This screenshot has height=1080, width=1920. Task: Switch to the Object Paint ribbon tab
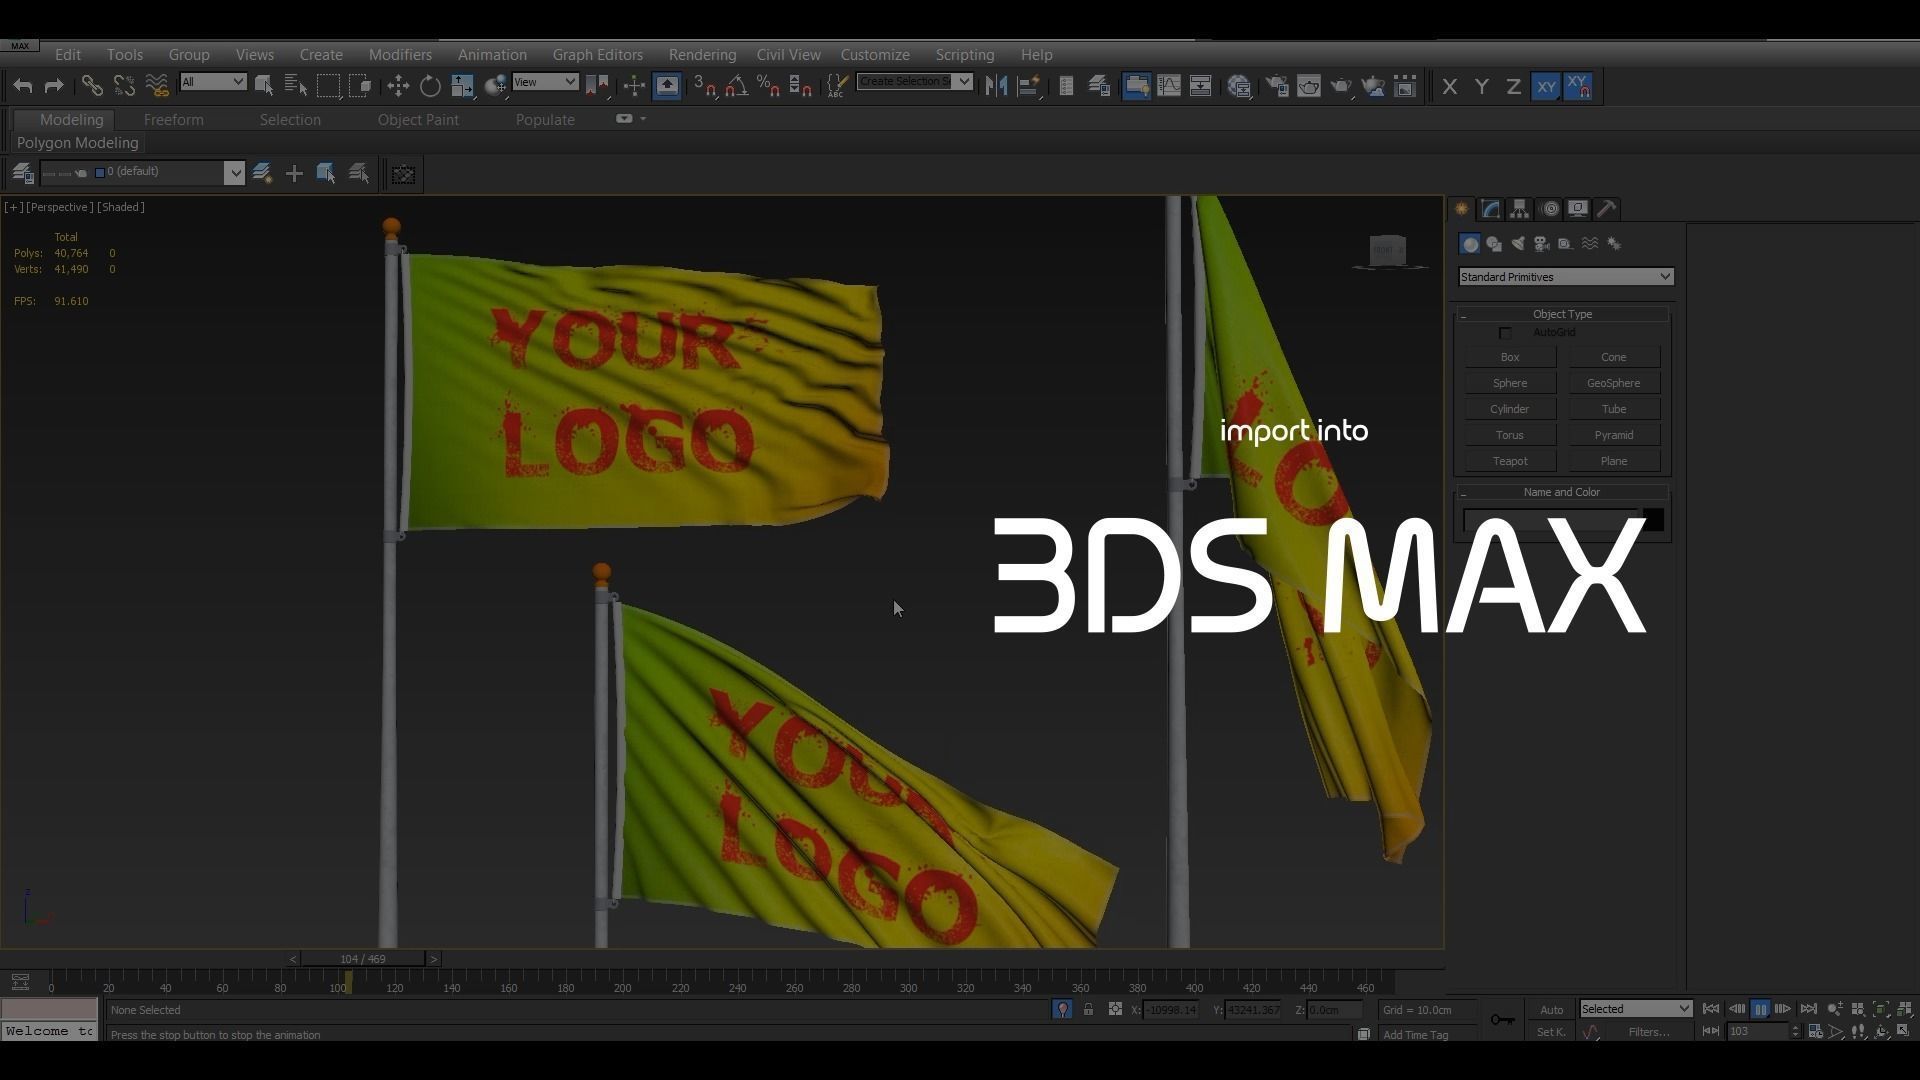(418, 120)
